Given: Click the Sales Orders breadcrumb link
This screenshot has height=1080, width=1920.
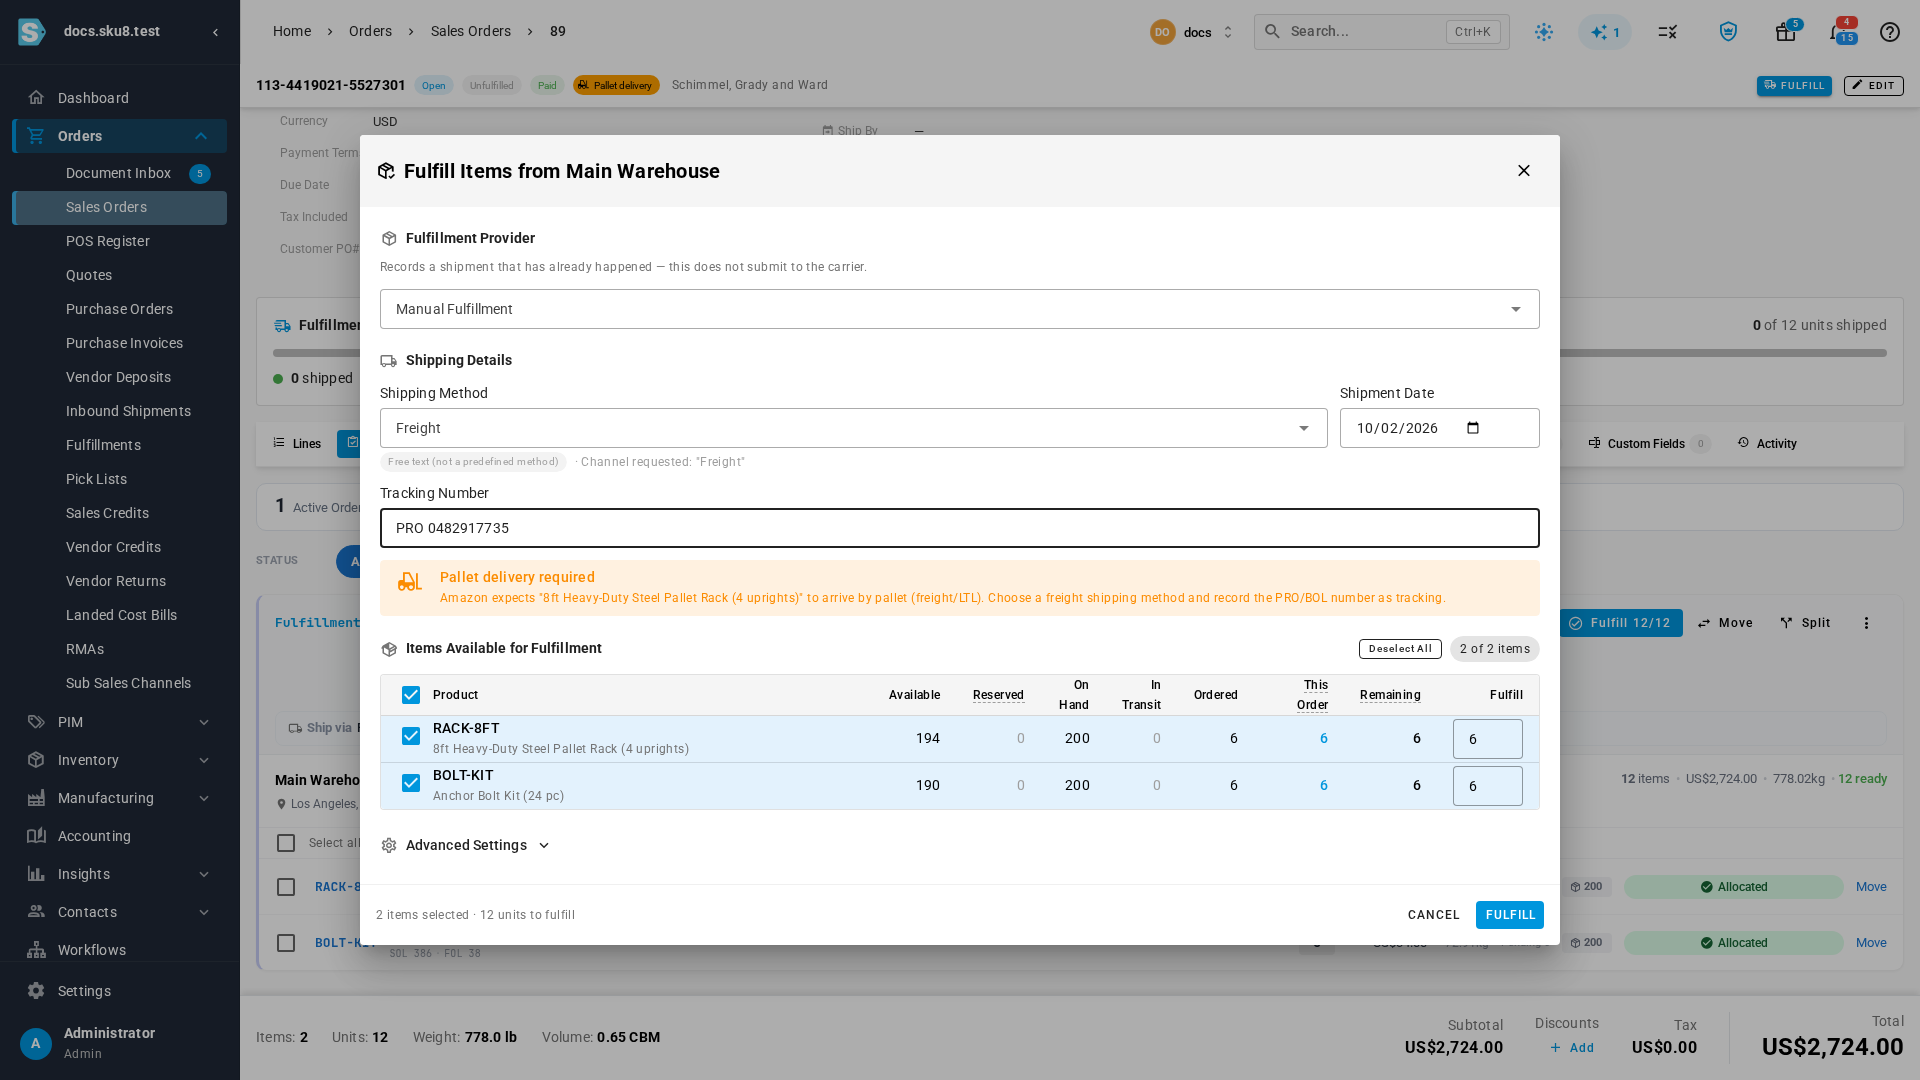Looking at the screenshot, I should click(x=471, y=31).
